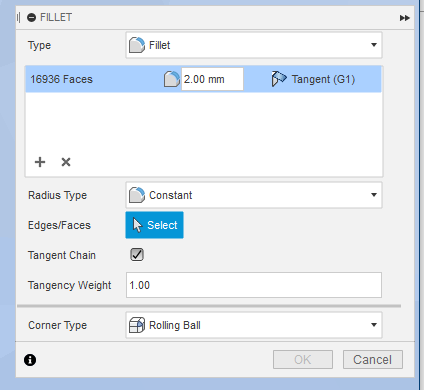This screenshot has width=424, height=390.
Task: Click the fillet icon in Type field
Action: (137, 45)
